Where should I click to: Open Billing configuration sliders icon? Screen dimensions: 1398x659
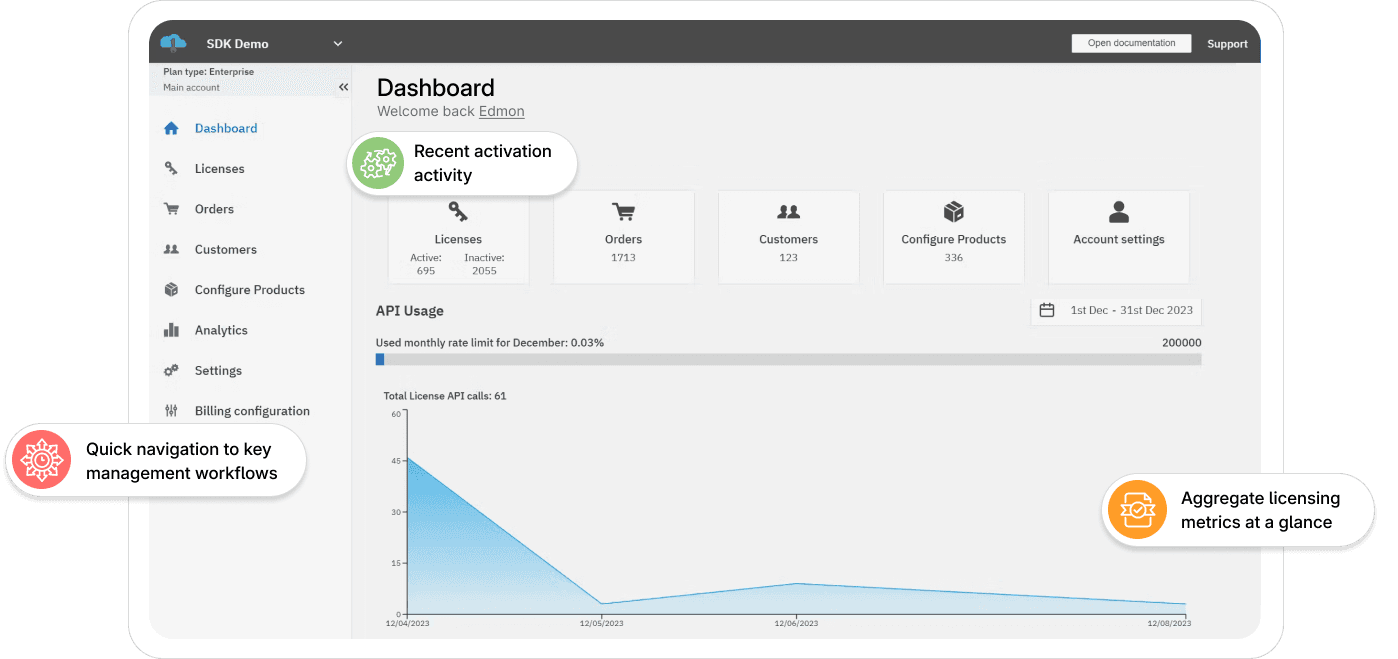tap(171, 411)
